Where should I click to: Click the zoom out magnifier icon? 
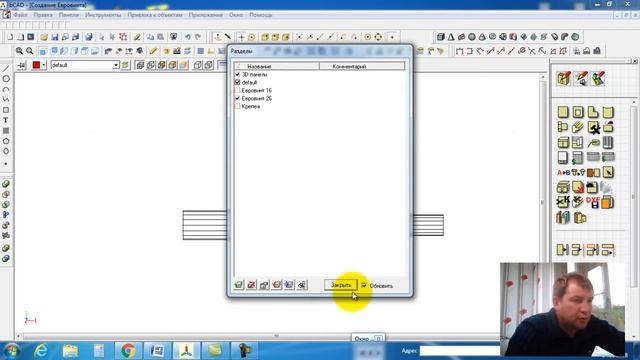(x=29, y=51)
